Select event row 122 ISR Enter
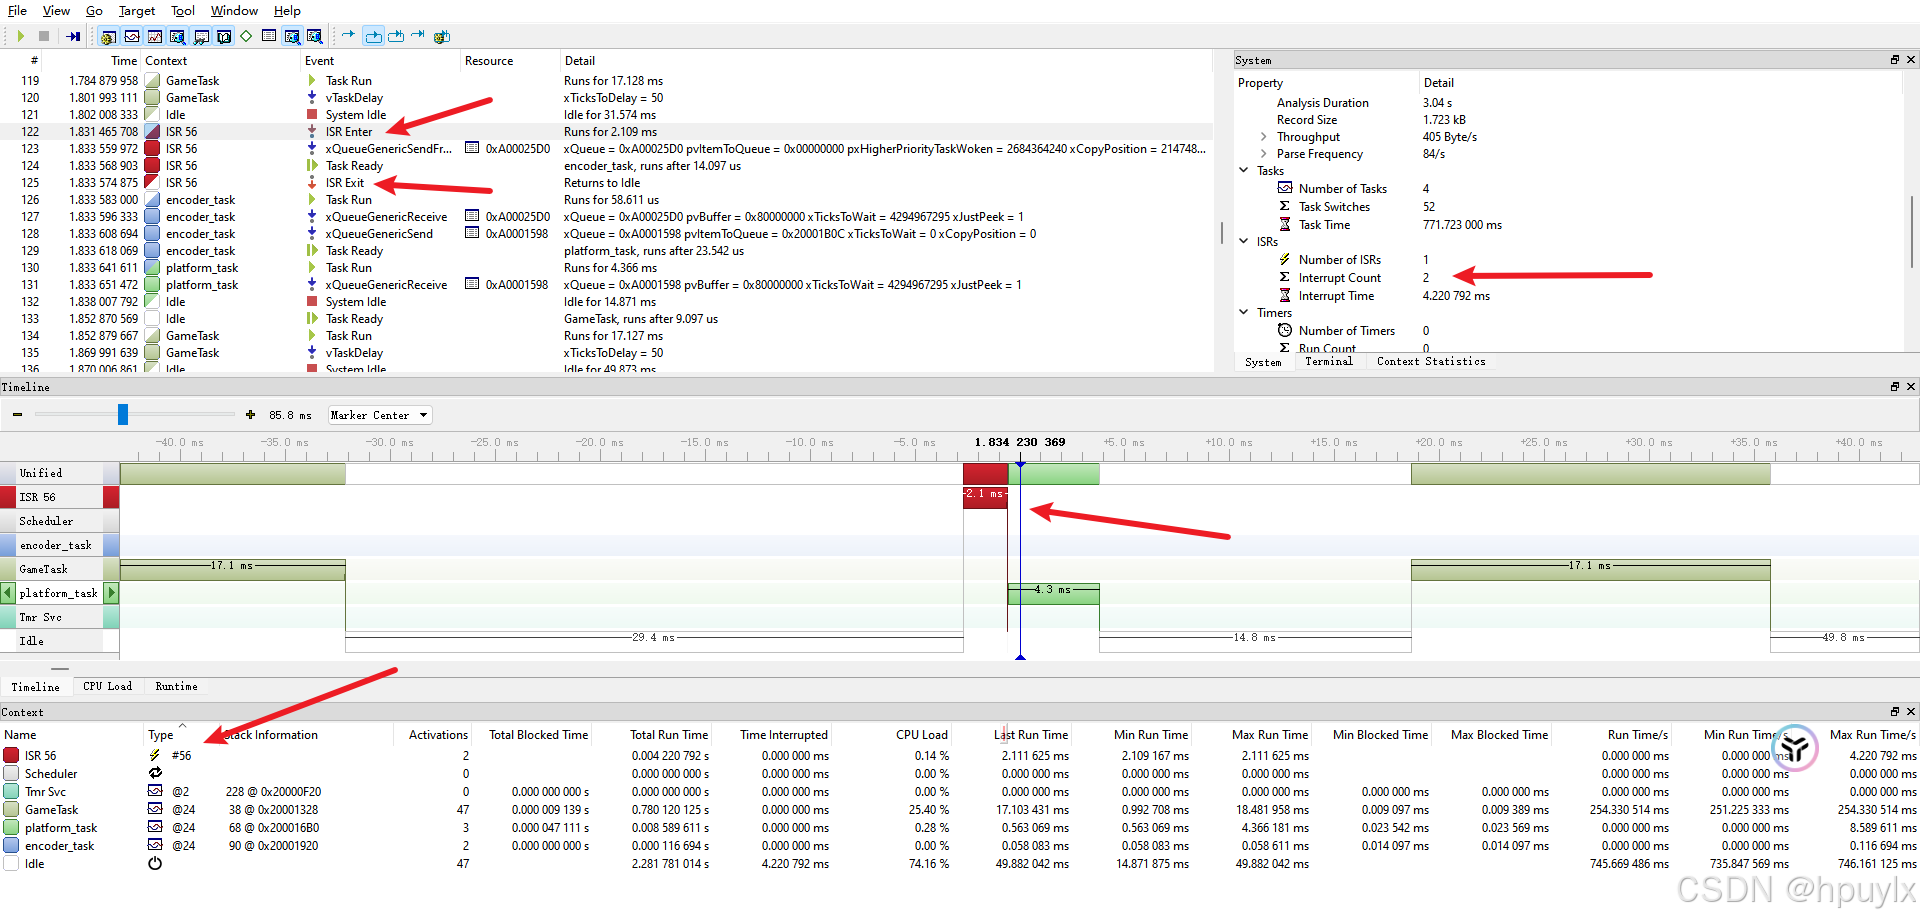Viewport: 1920px width, 921px height. click(350, 131)
